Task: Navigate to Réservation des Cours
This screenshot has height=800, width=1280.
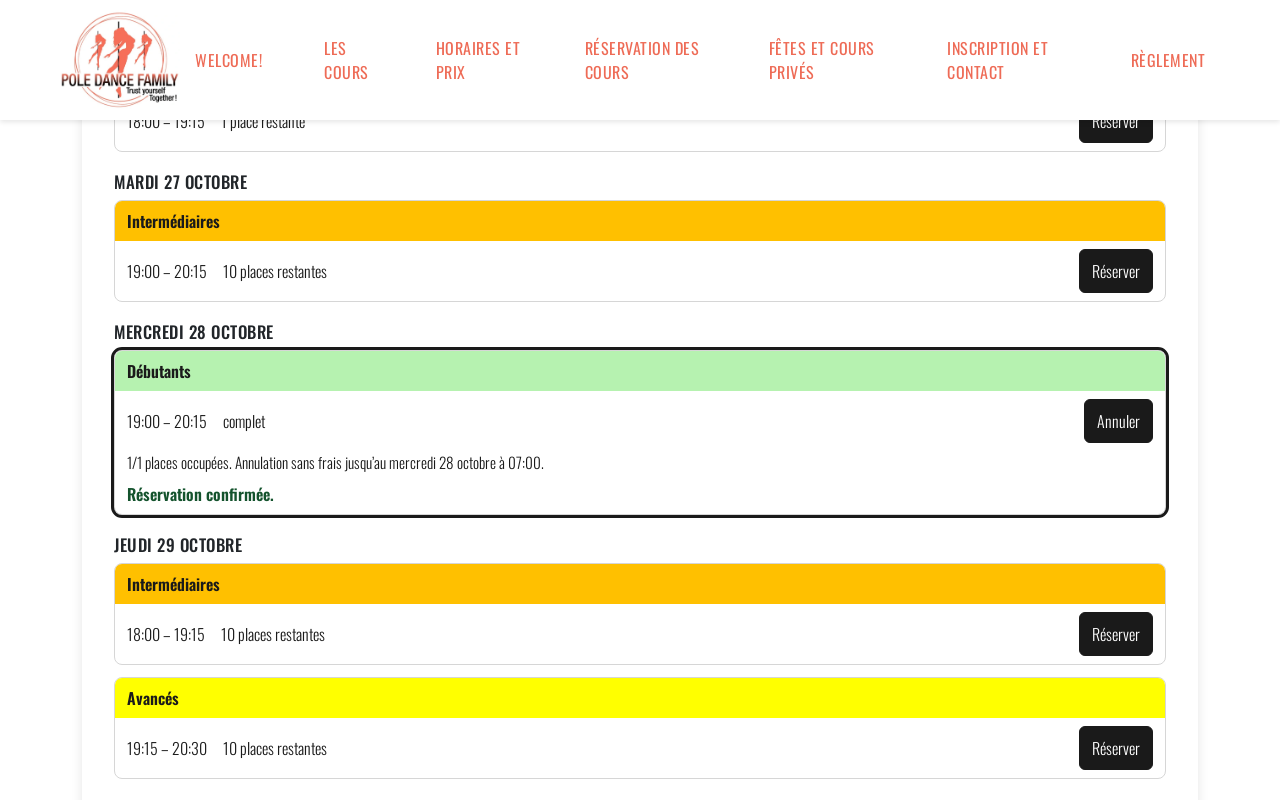Action: tap(642, 60)
